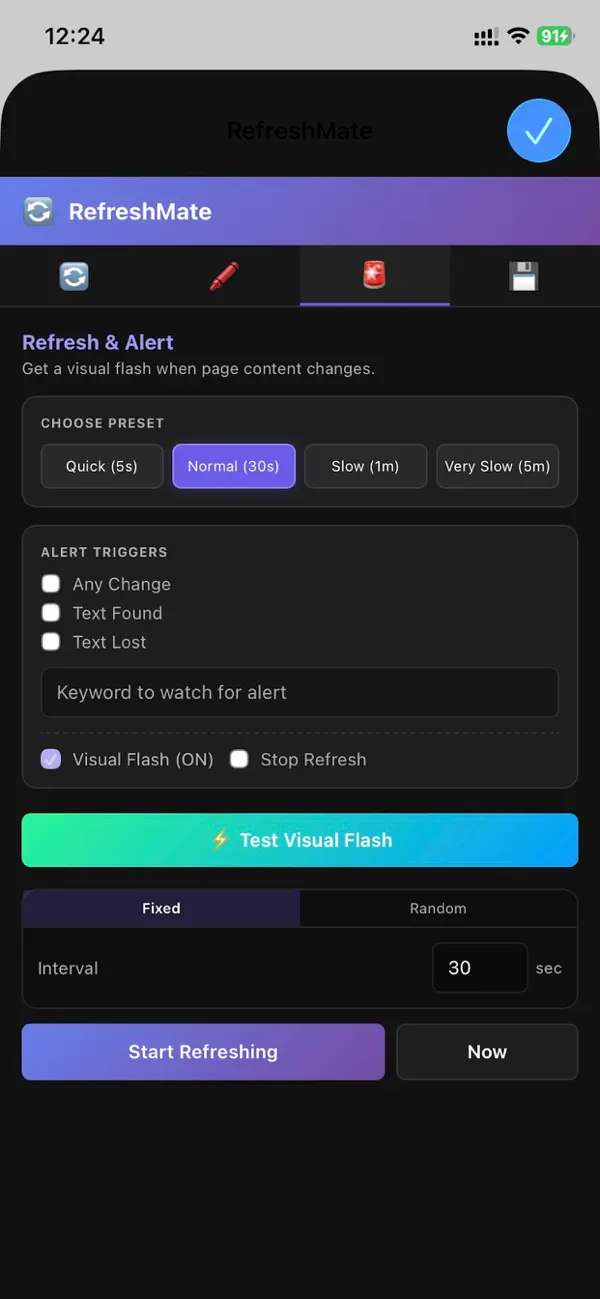Open the floppy disk save tab

click(524, 274)
